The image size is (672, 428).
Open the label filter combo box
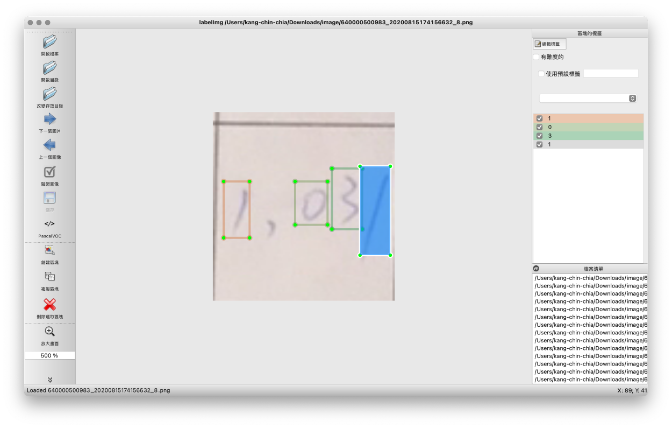[x=588, y=98]
